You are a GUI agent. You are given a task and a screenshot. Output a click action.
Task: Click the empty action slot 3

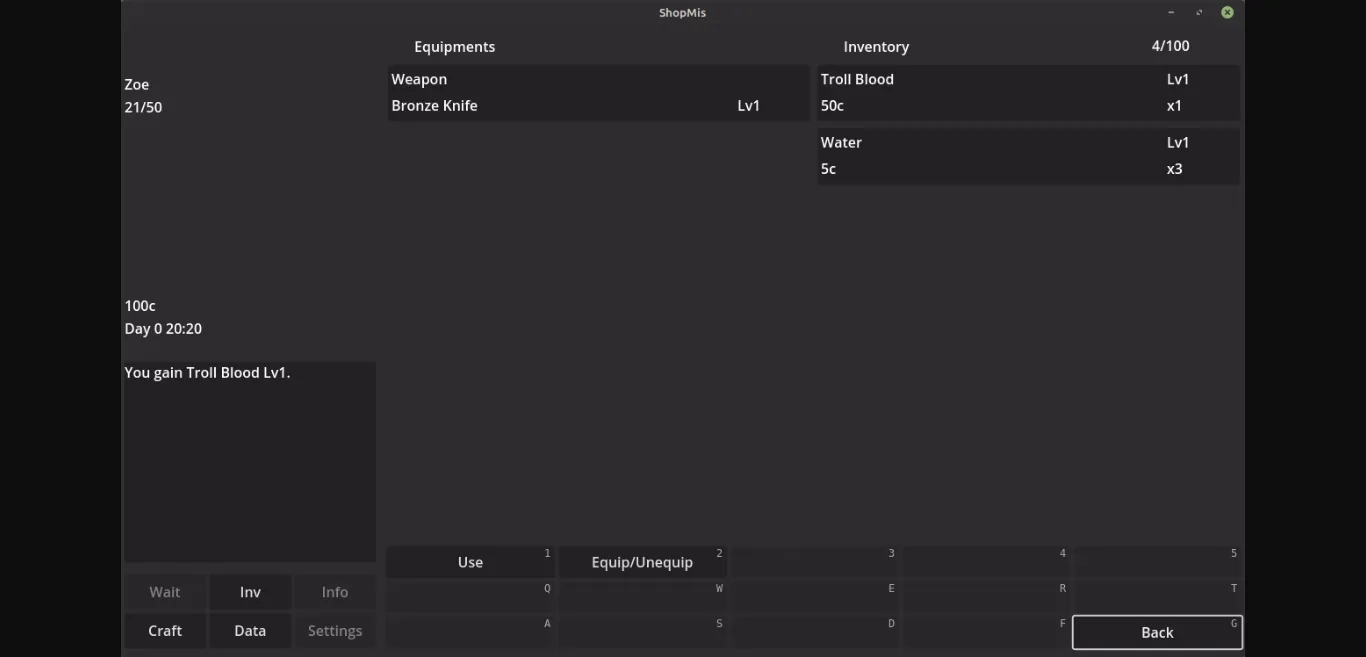[814, 562]
